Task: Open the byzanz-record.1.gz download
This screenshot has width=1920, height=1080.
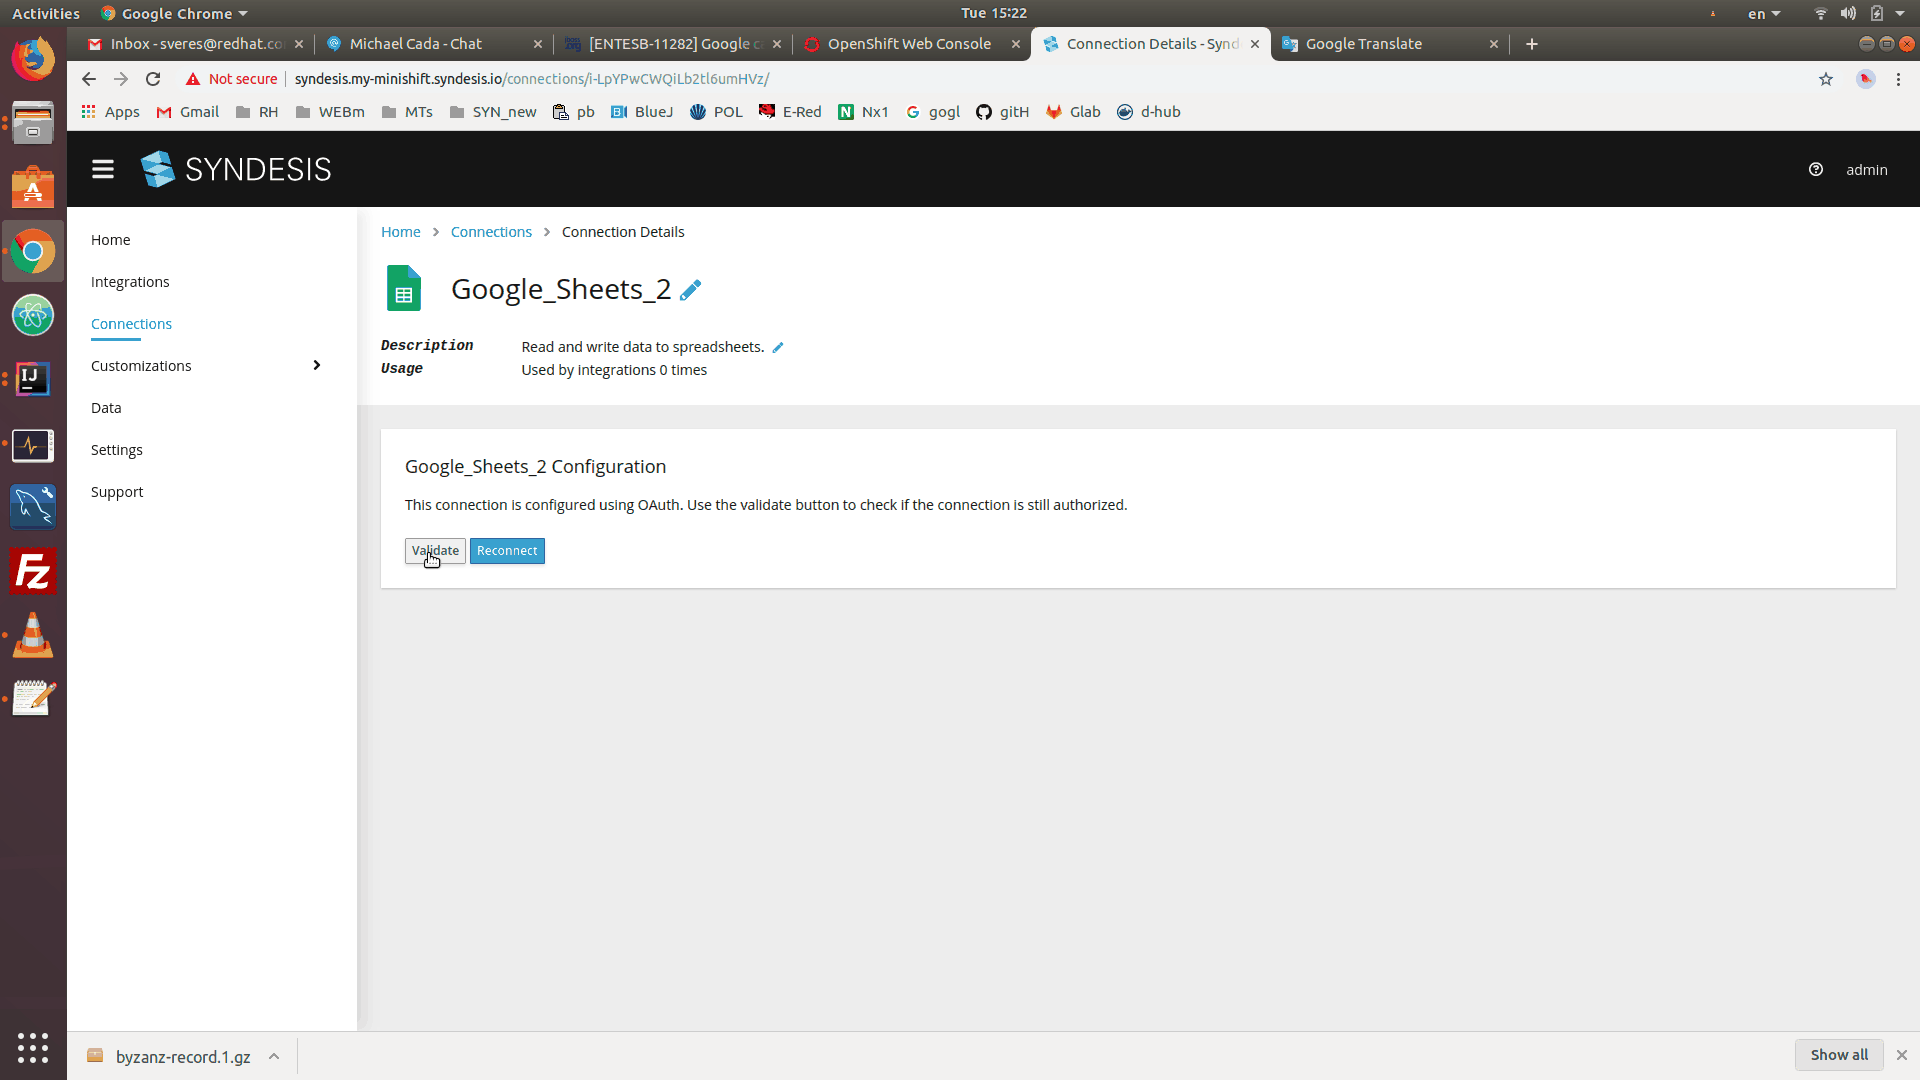Action: [170, 1056]
